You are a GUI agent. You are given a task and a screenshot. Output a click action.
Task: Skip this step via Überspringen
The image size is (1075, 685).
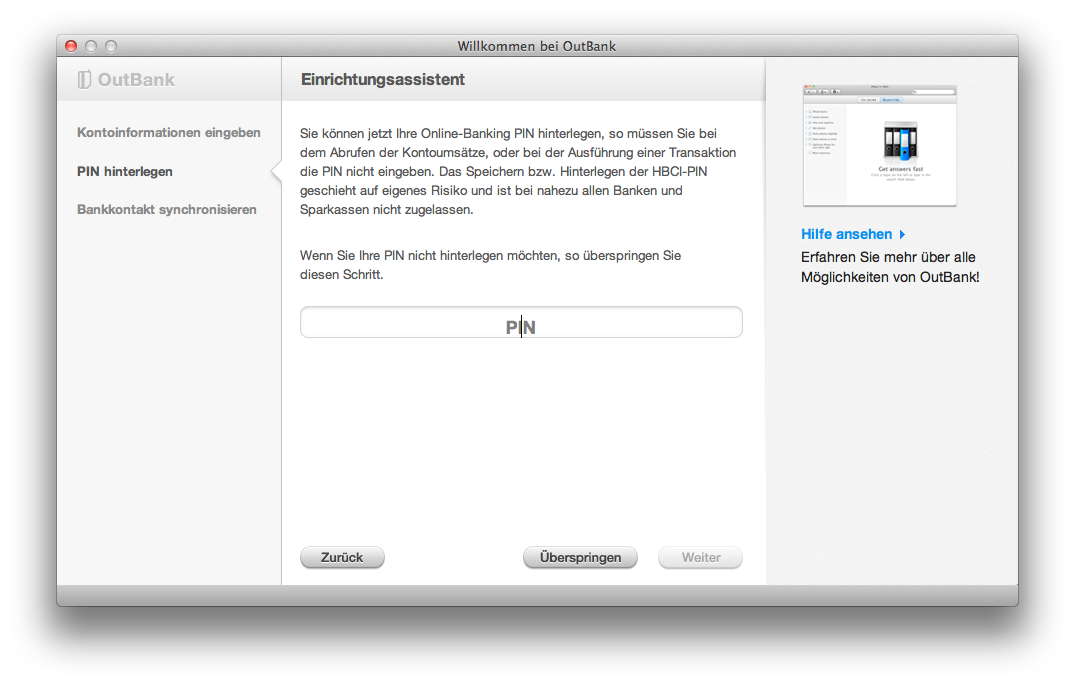pos(580,557)
